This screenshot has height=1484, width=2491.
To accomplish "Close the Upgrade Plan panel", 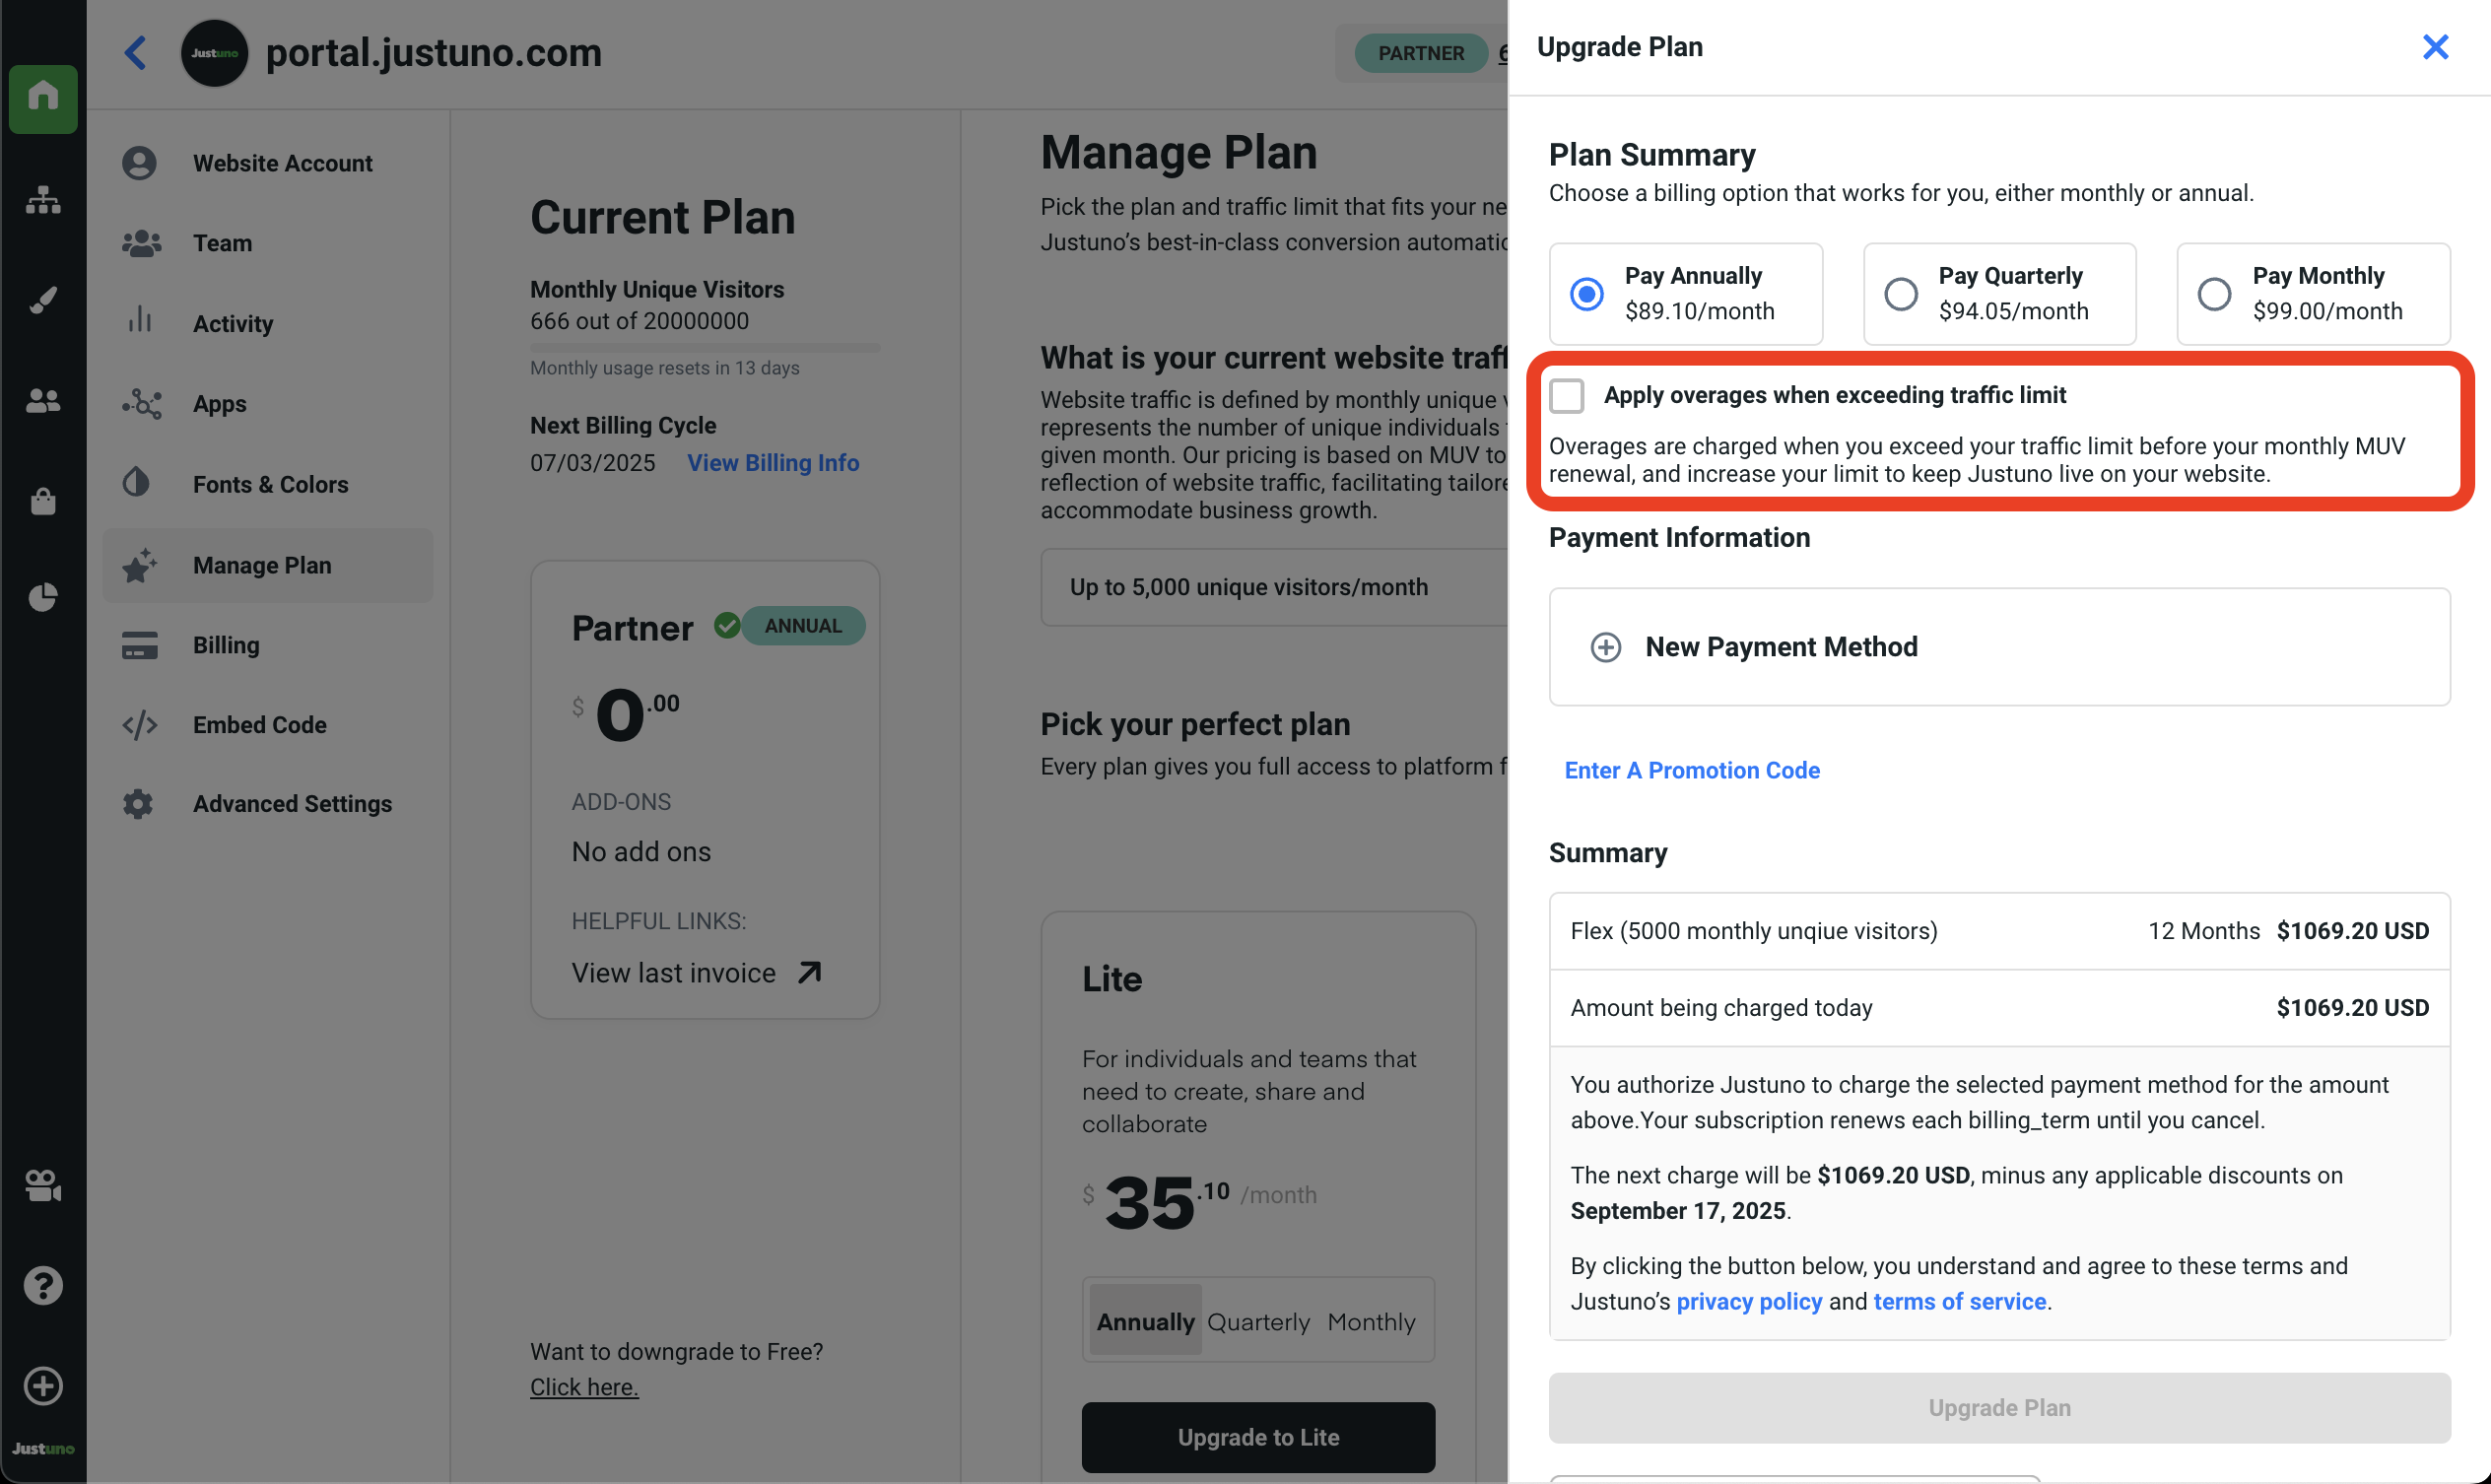I will pos(2435,47).
